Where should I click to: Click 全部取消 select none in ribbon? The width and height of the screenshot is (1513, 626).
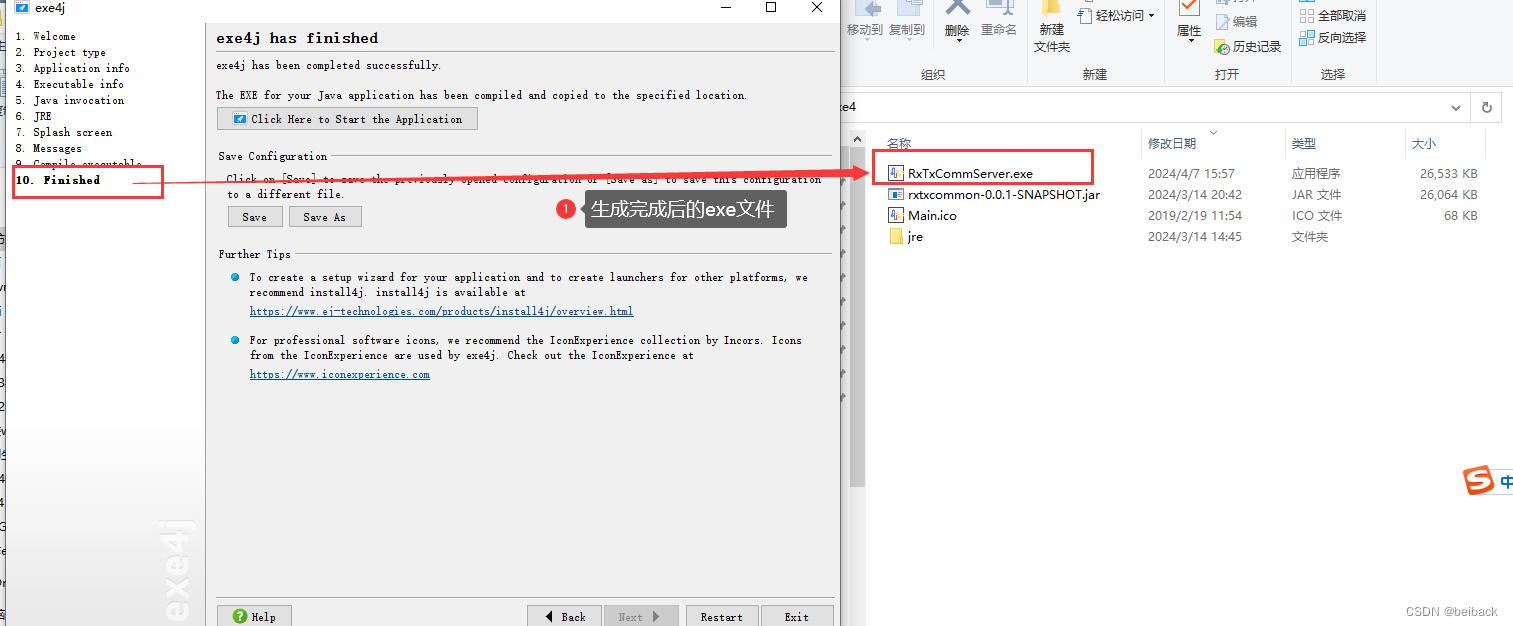coord(1332,16)
